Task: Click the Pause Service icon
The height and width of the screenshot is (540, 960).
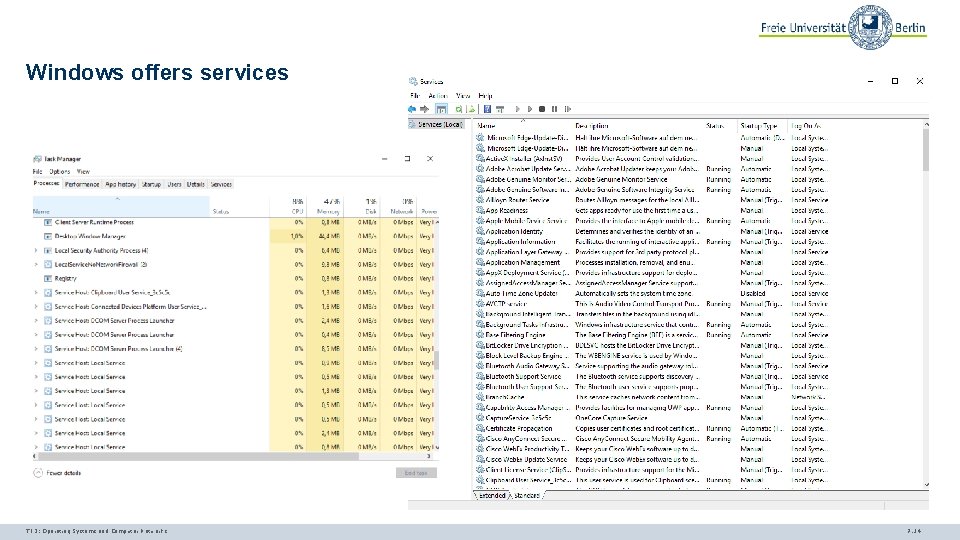Action: [554, 109]
